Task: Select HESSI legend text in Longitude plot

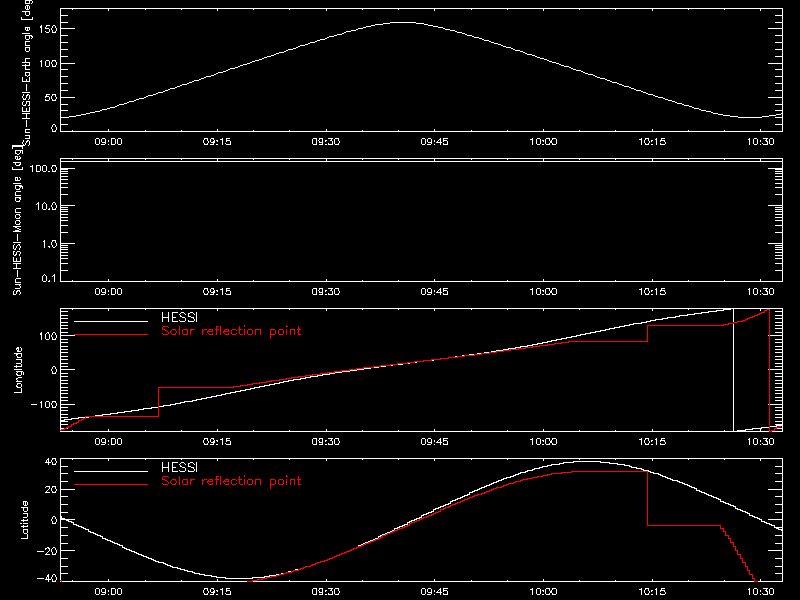Action: tap(179, 317)
